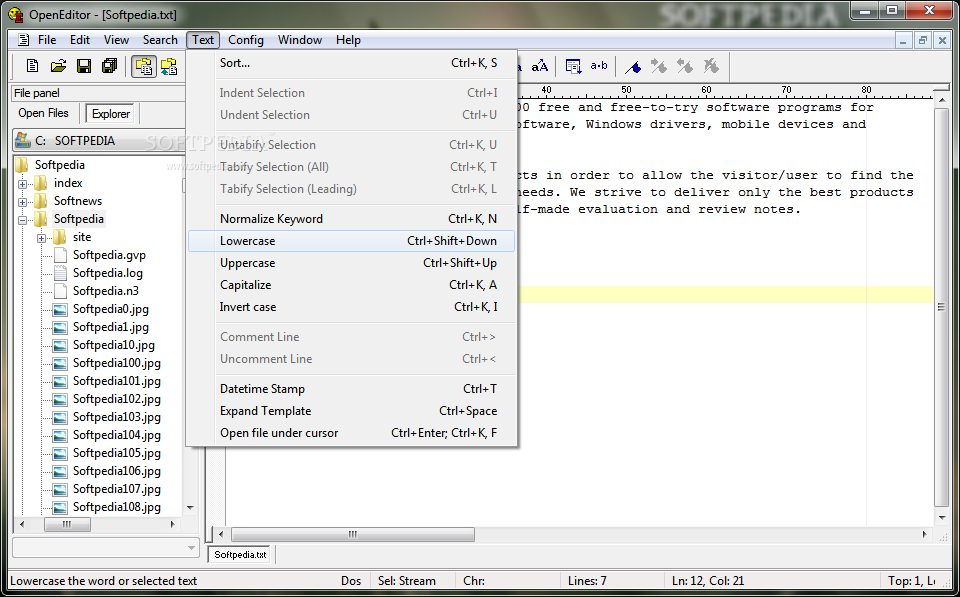Toggle the a·b show whitespace icon

[x=599, y=66]
